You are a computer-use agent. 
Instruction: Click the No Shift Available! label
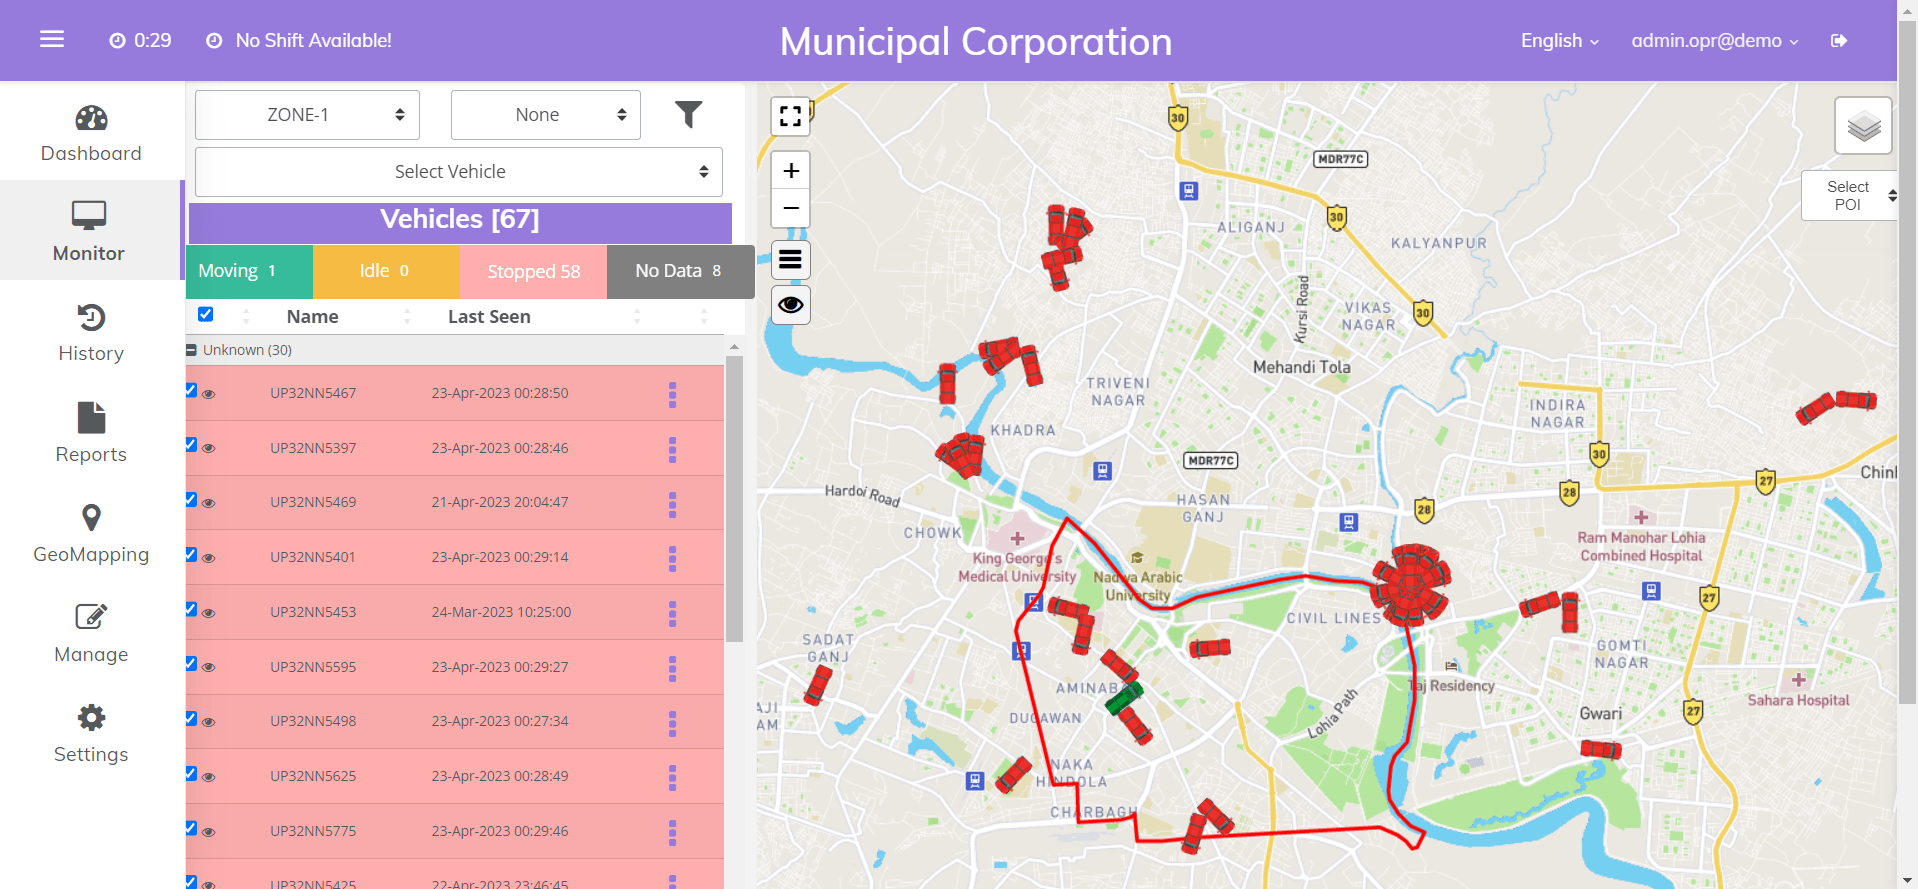point(313,41)
